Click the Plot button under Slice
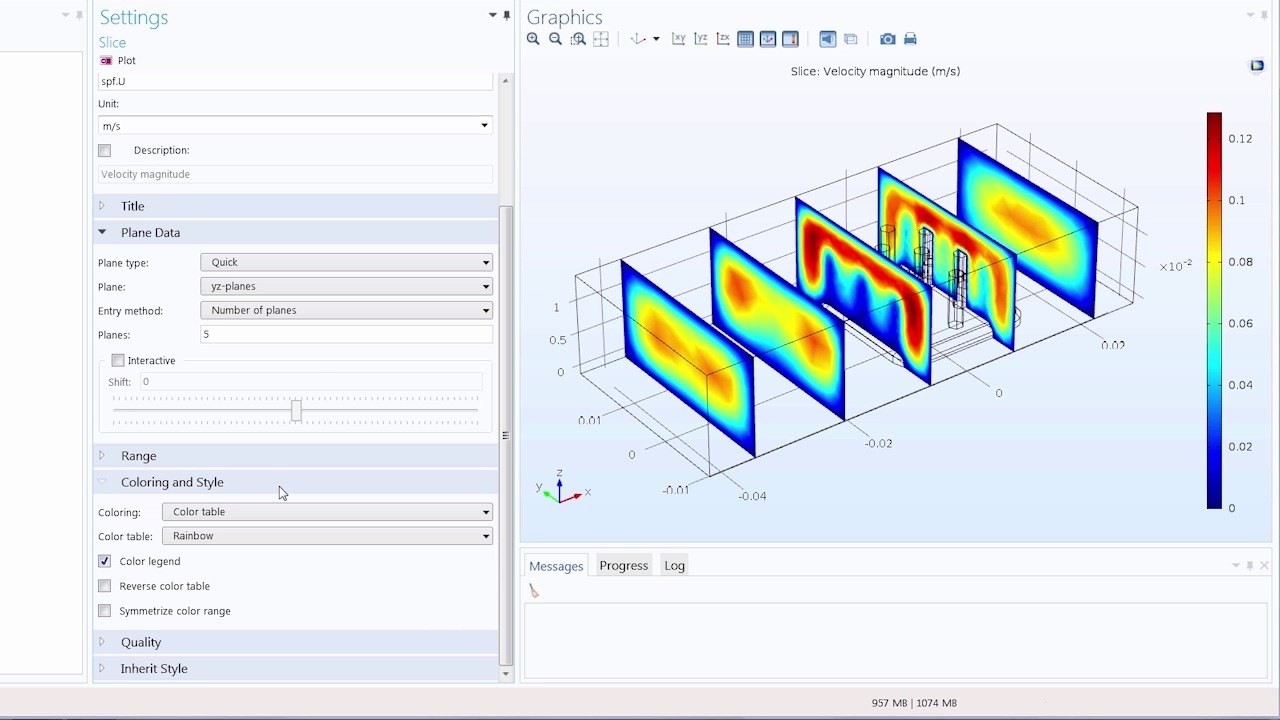Viewport: 1280px width, 720px height. [118, 61]
